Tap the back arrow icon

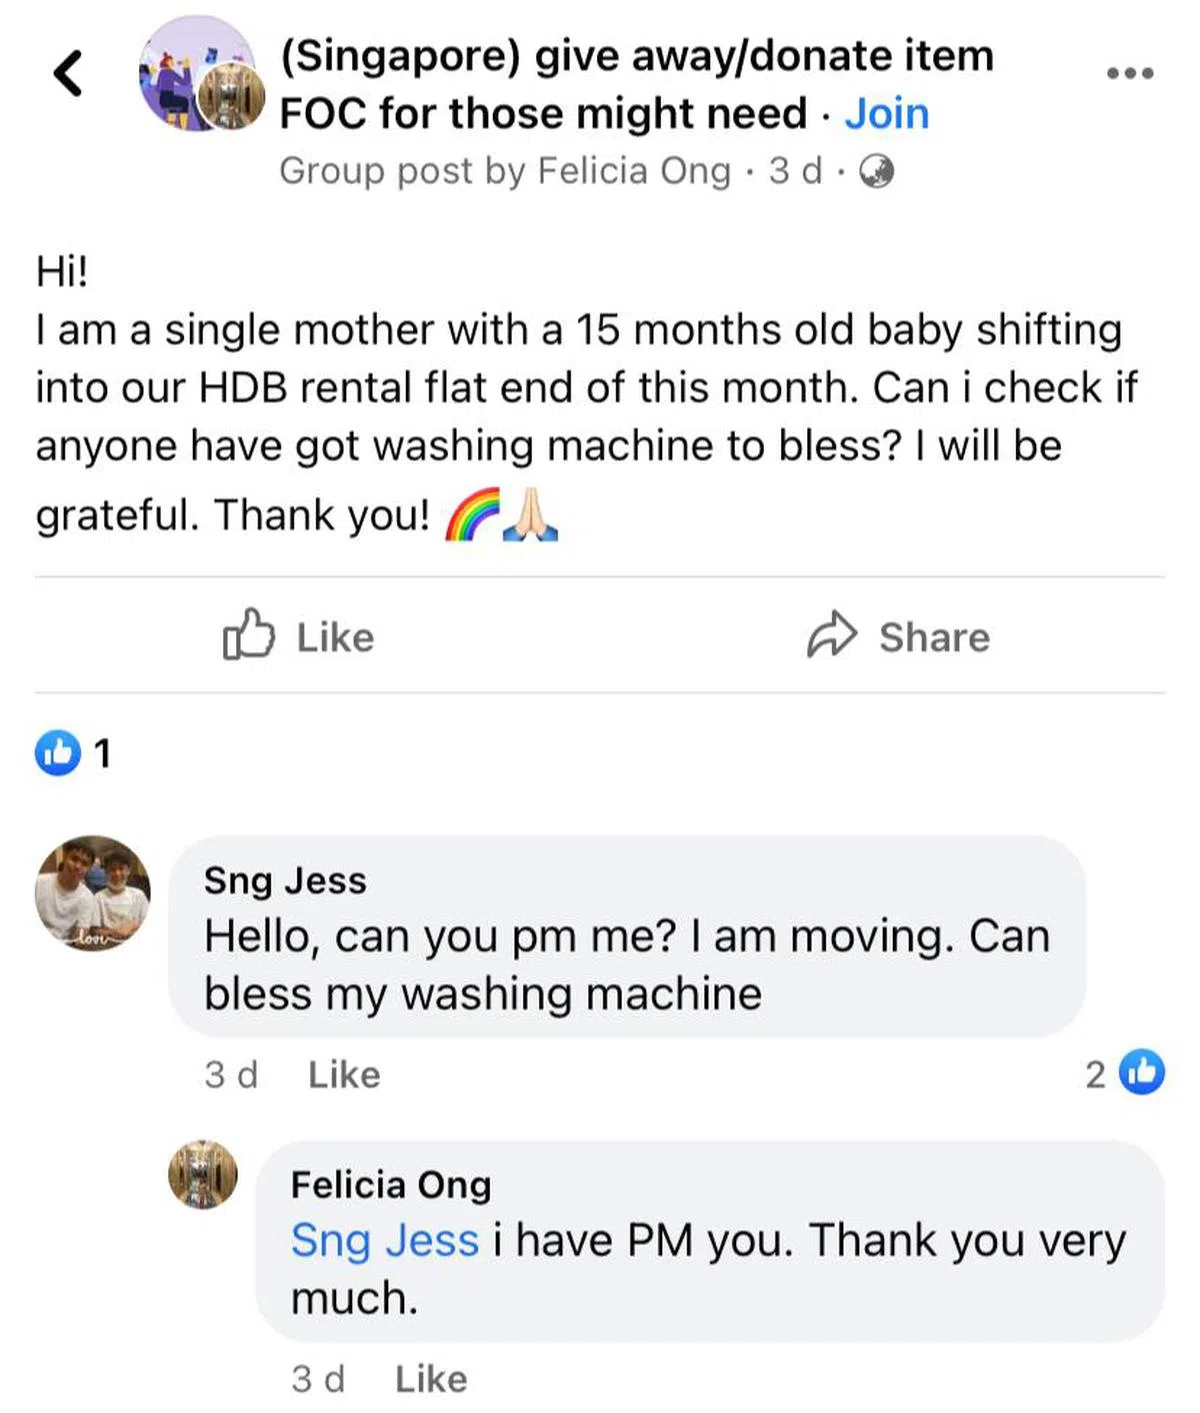coord(68,73)
